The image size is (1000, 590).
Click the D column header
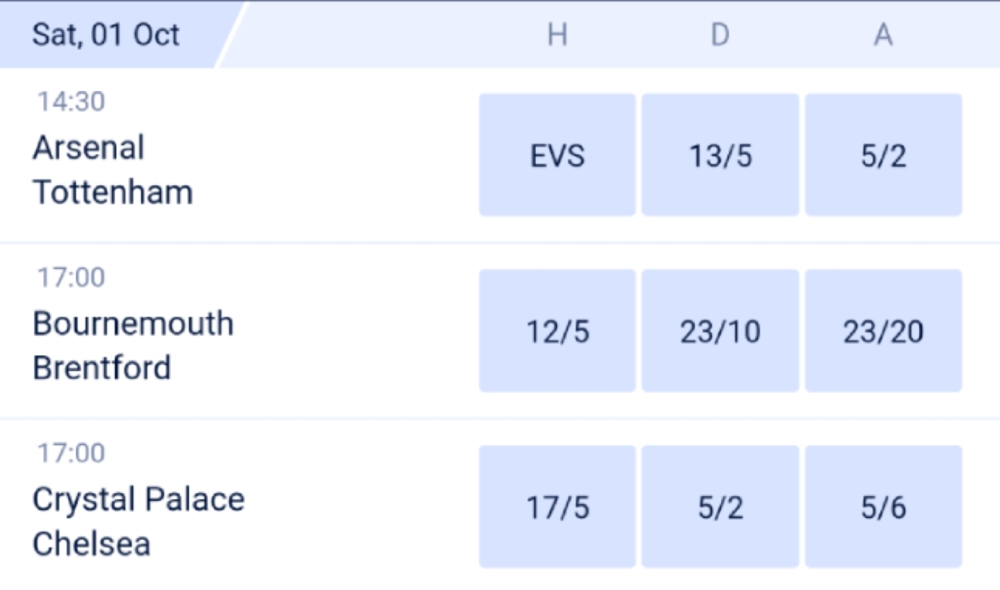(x=720, y=35)
